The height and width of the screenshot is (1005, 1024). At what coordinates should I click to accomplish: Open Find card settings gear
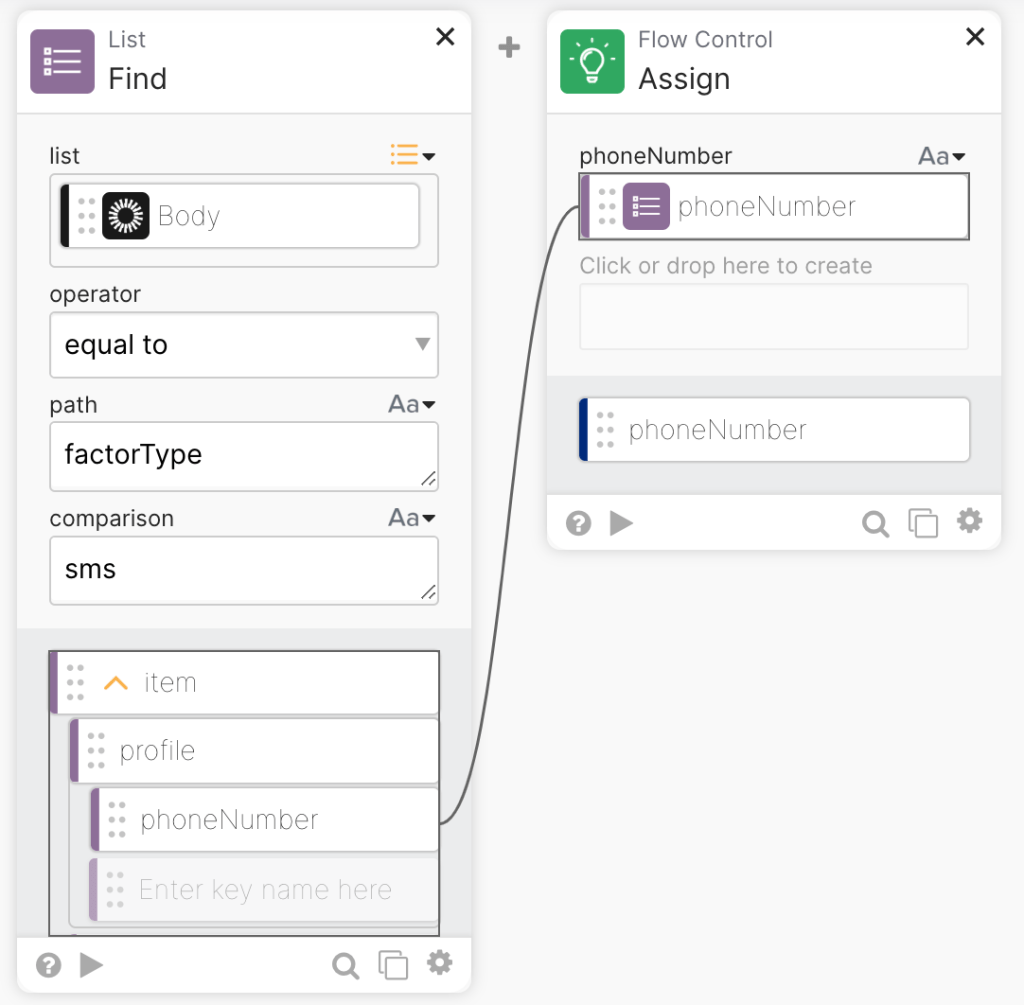click(439, 963)
